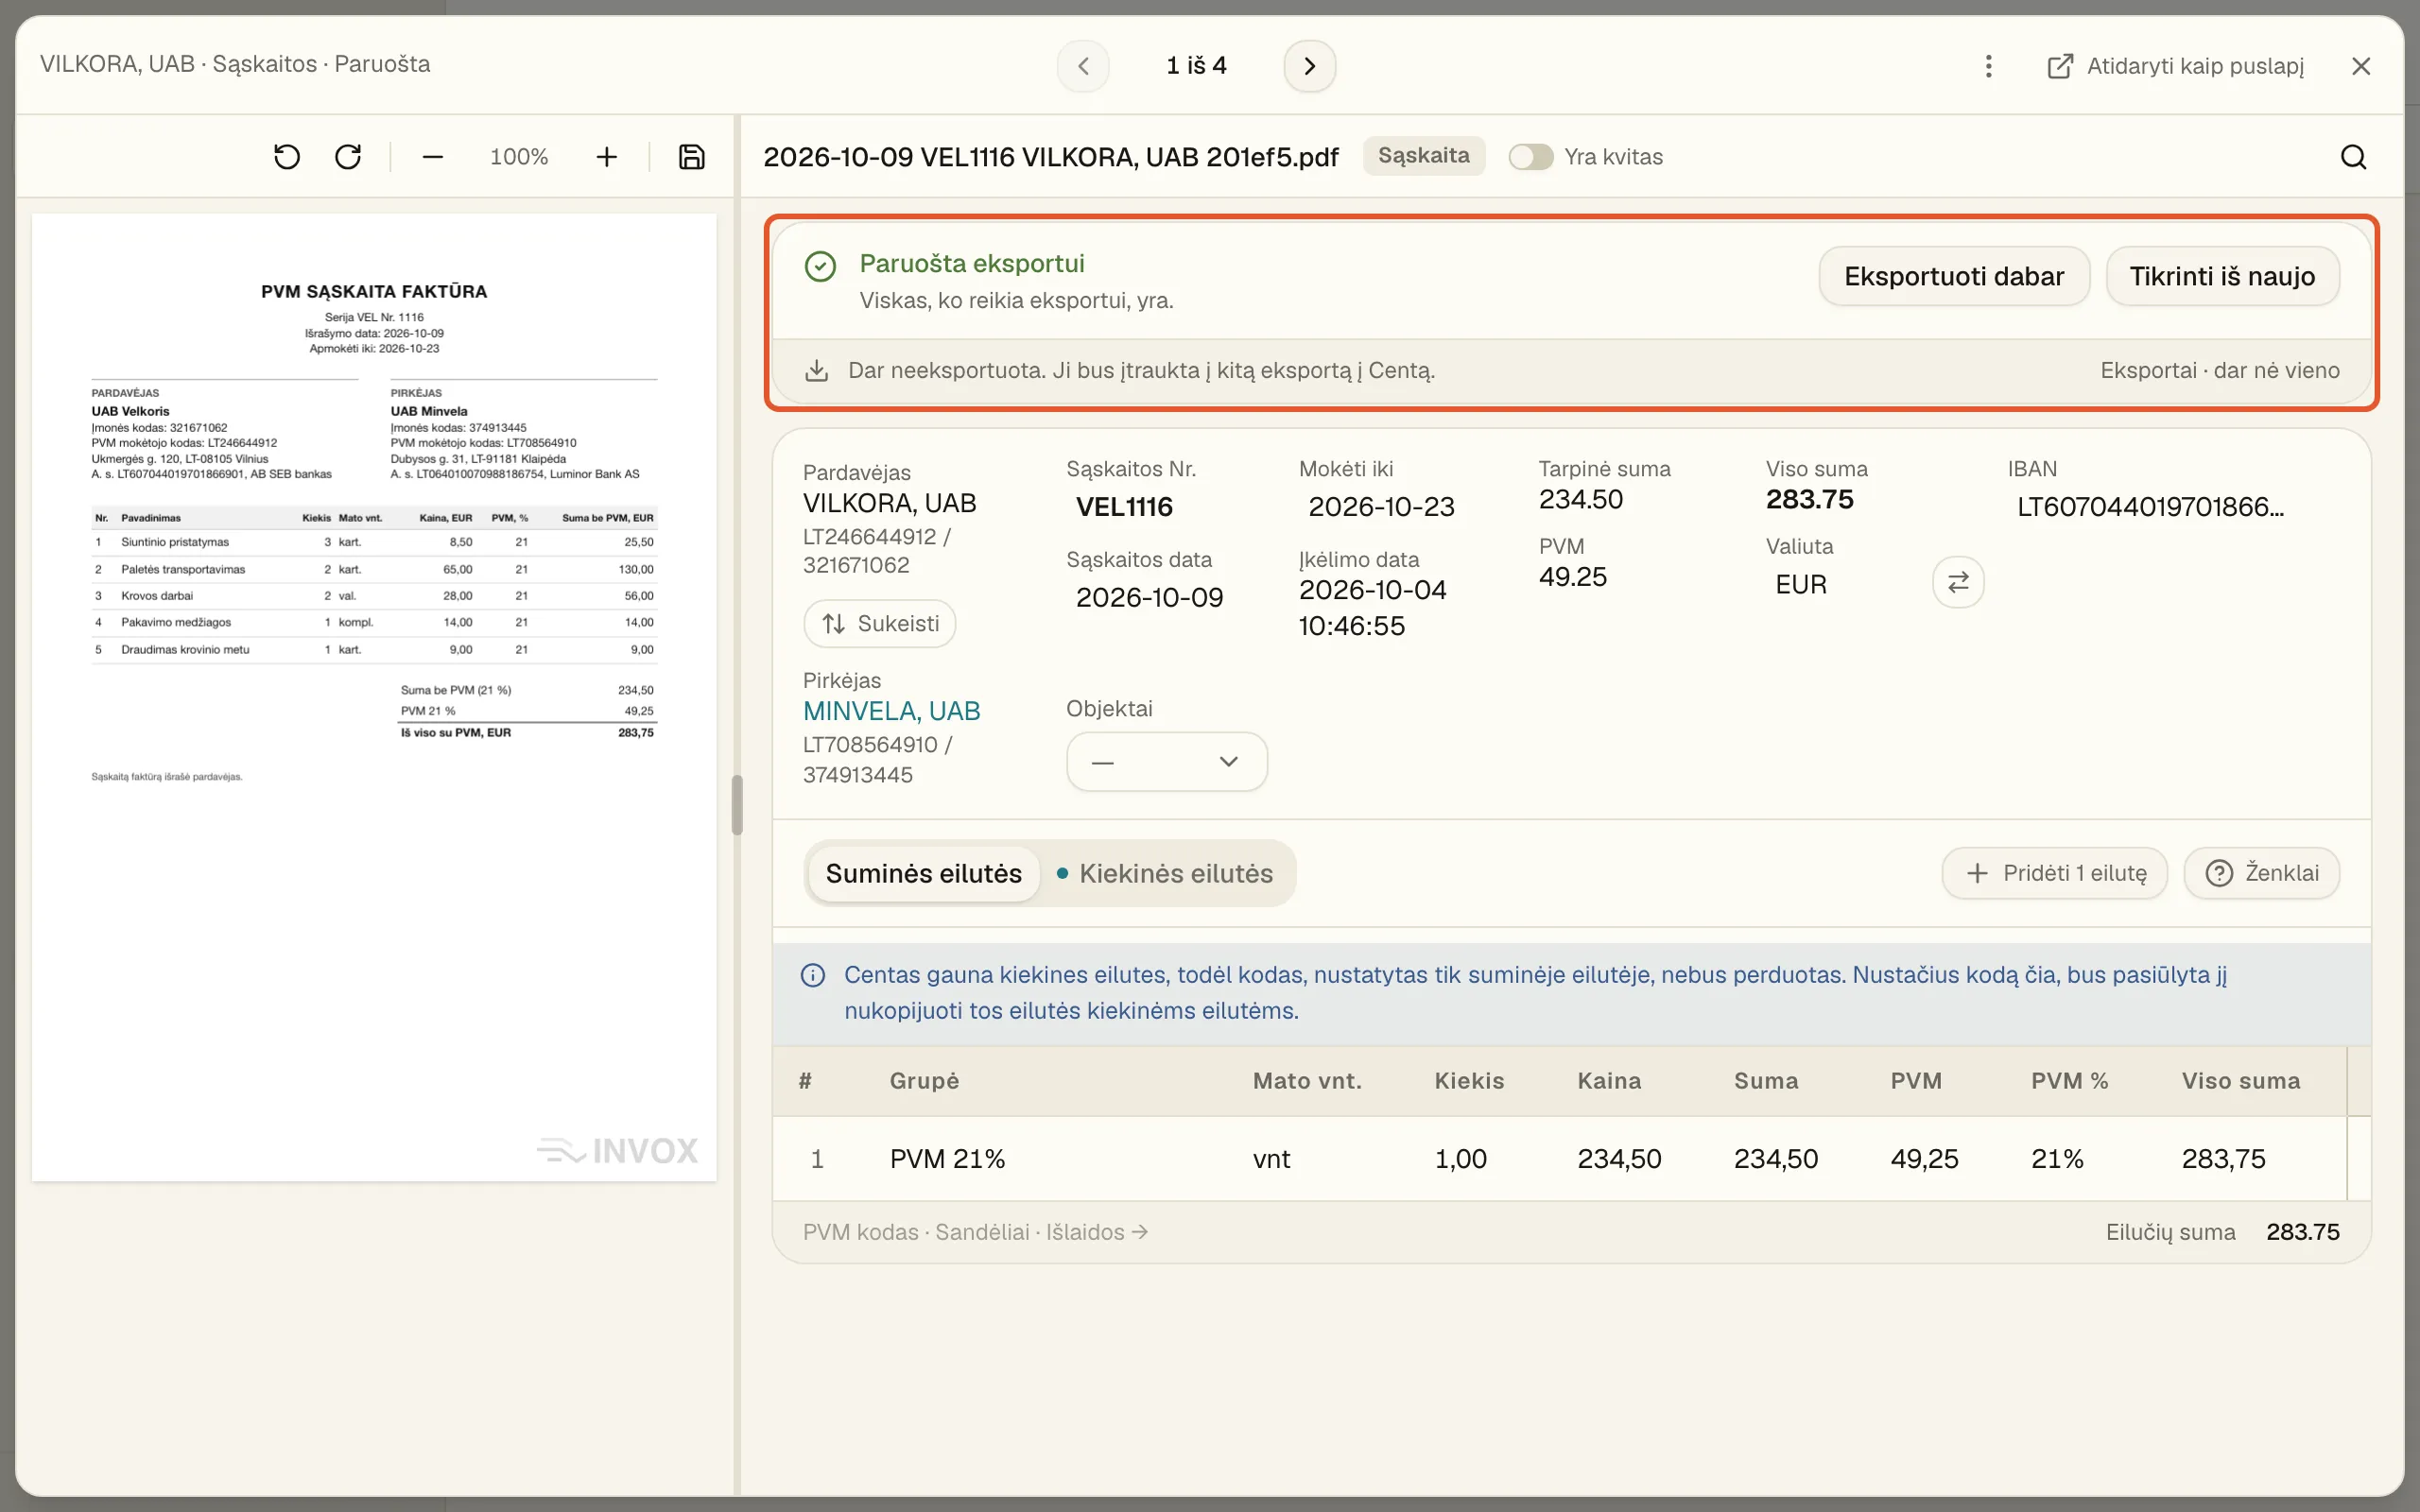Click the currency swap arrows icon
This screenshot has width=2420, height=1512.
pos(1958,582)
